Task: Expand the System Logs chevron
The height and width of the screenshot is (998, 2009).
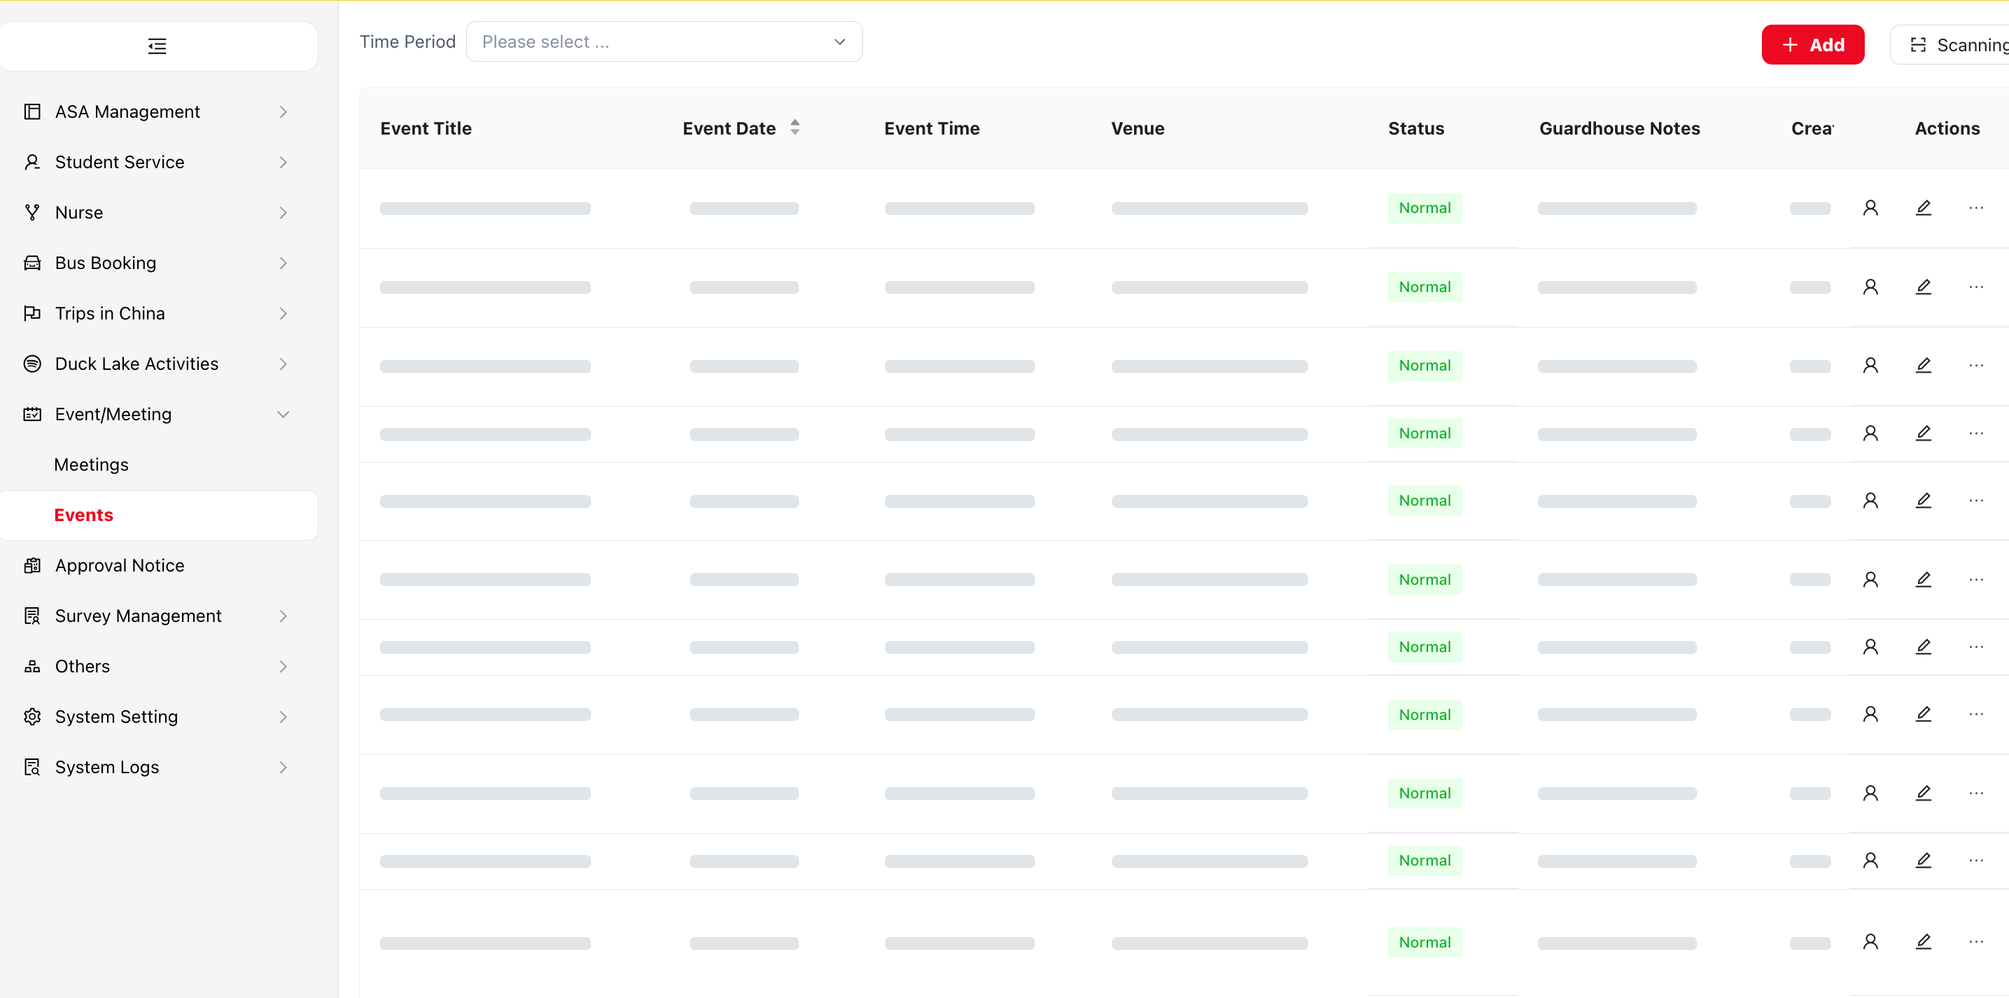Action: [x=283, y=768]
